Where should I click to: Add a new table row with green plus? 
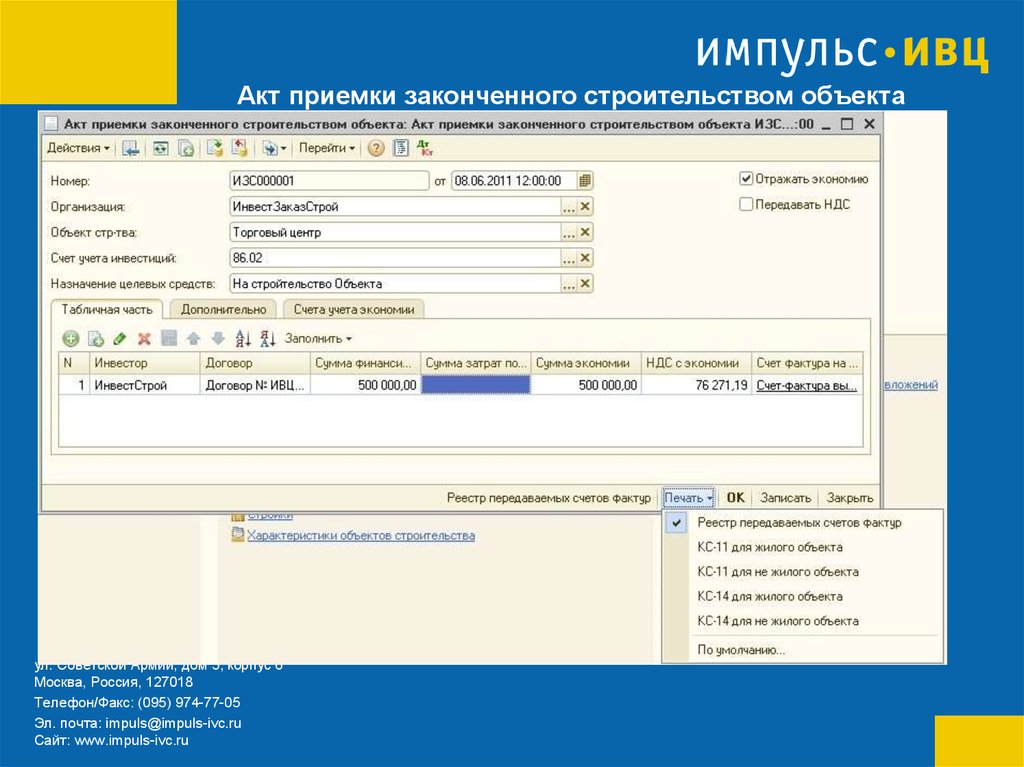[x=71, y=338]
